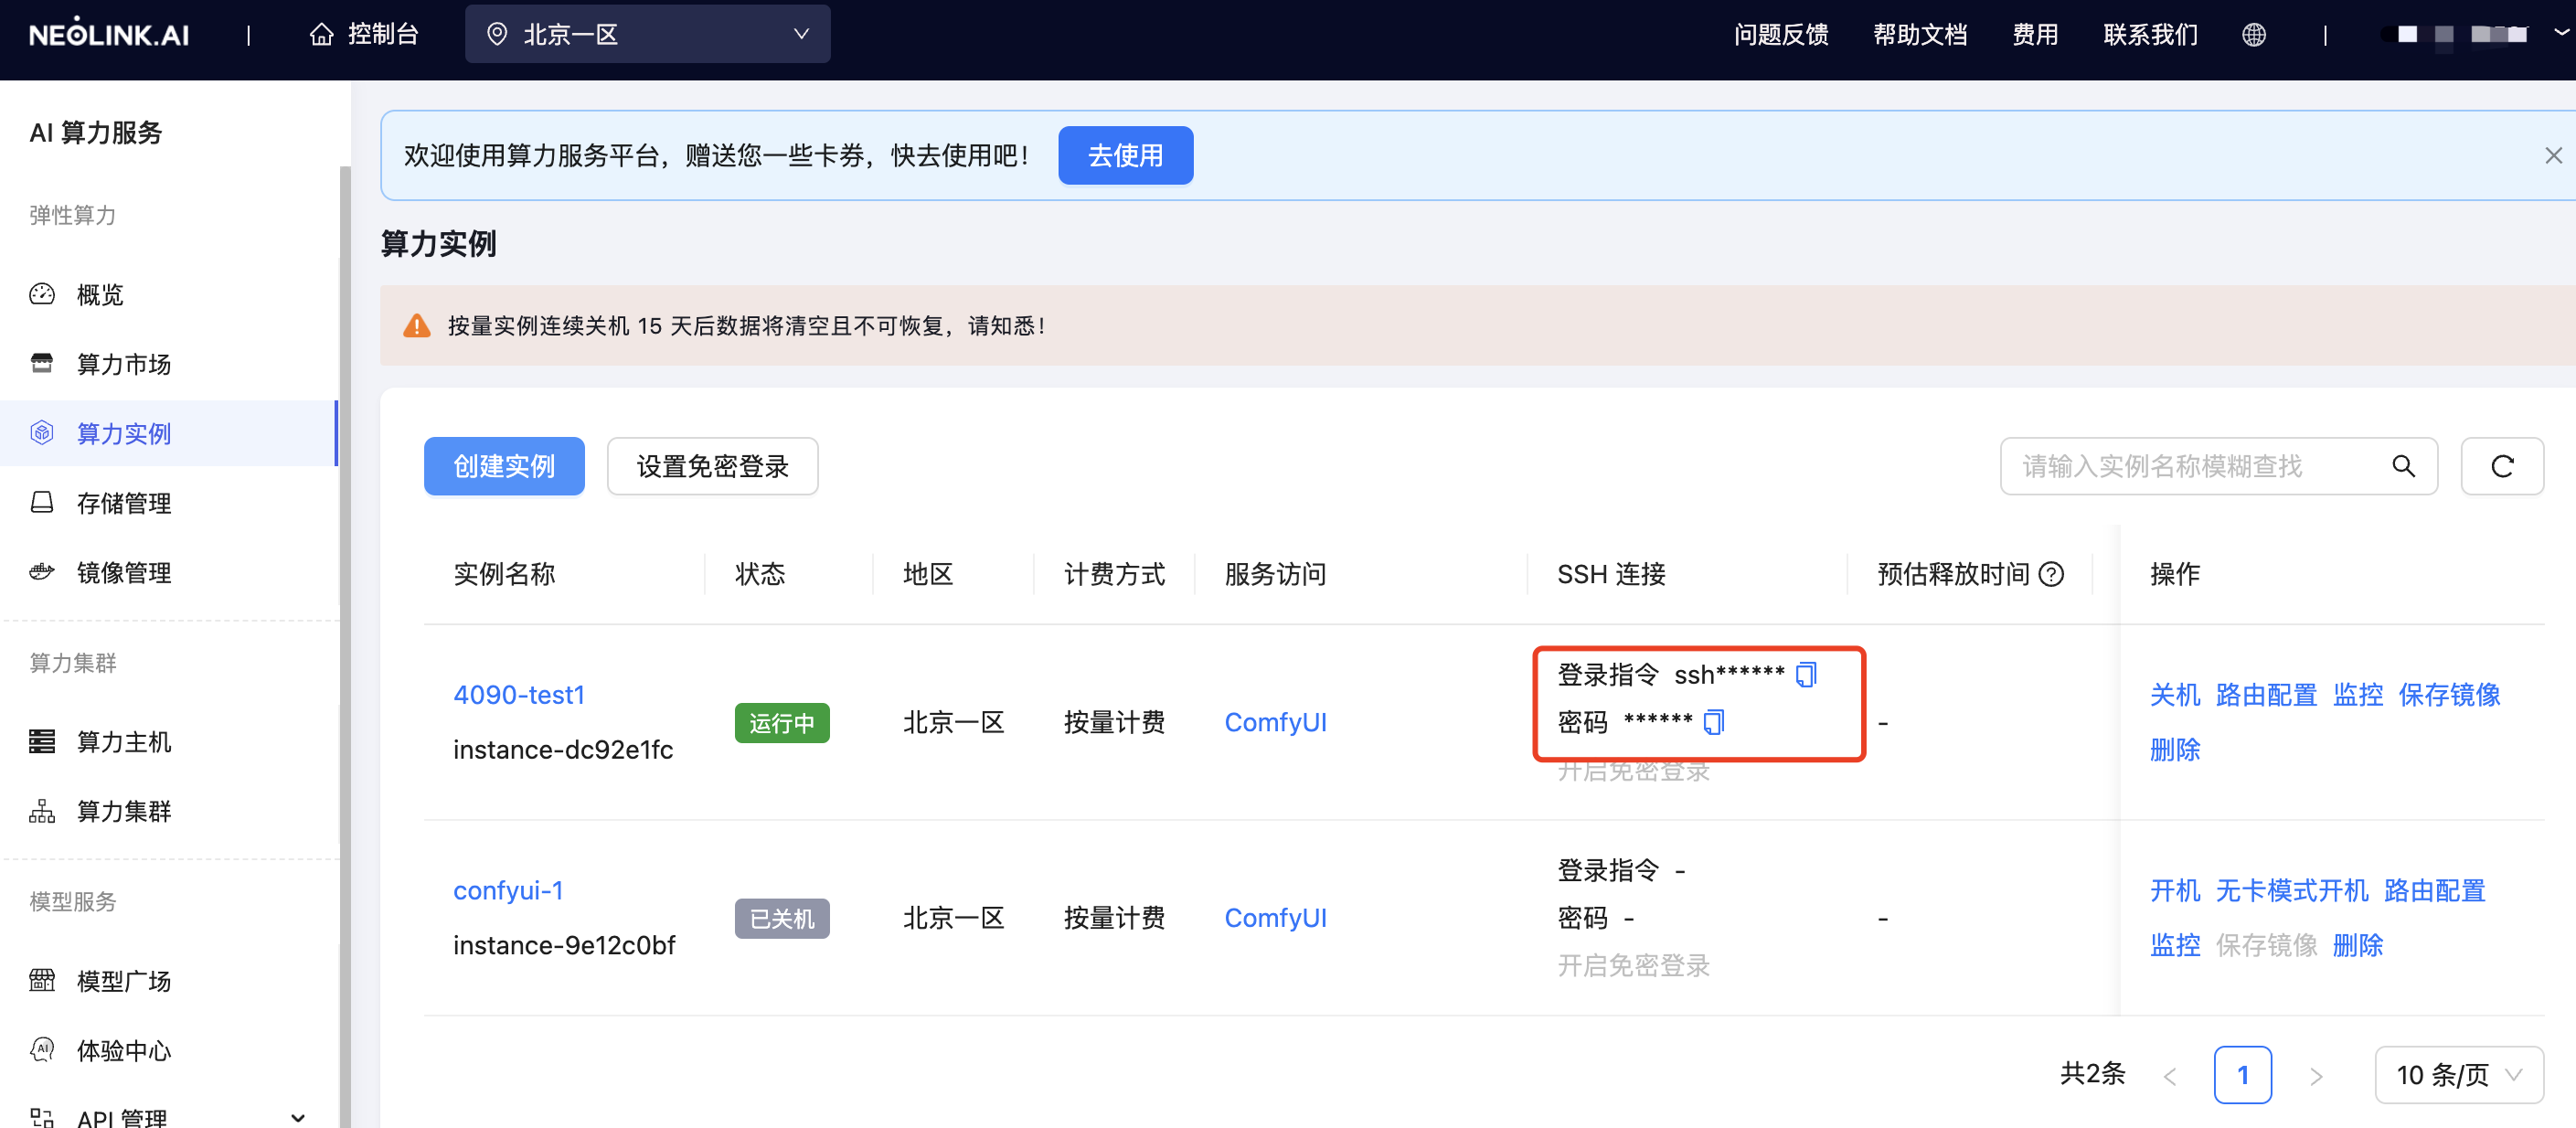Select 模型广场 in the sidebar
This screenshot has height=1128, width=2576.
170,980
